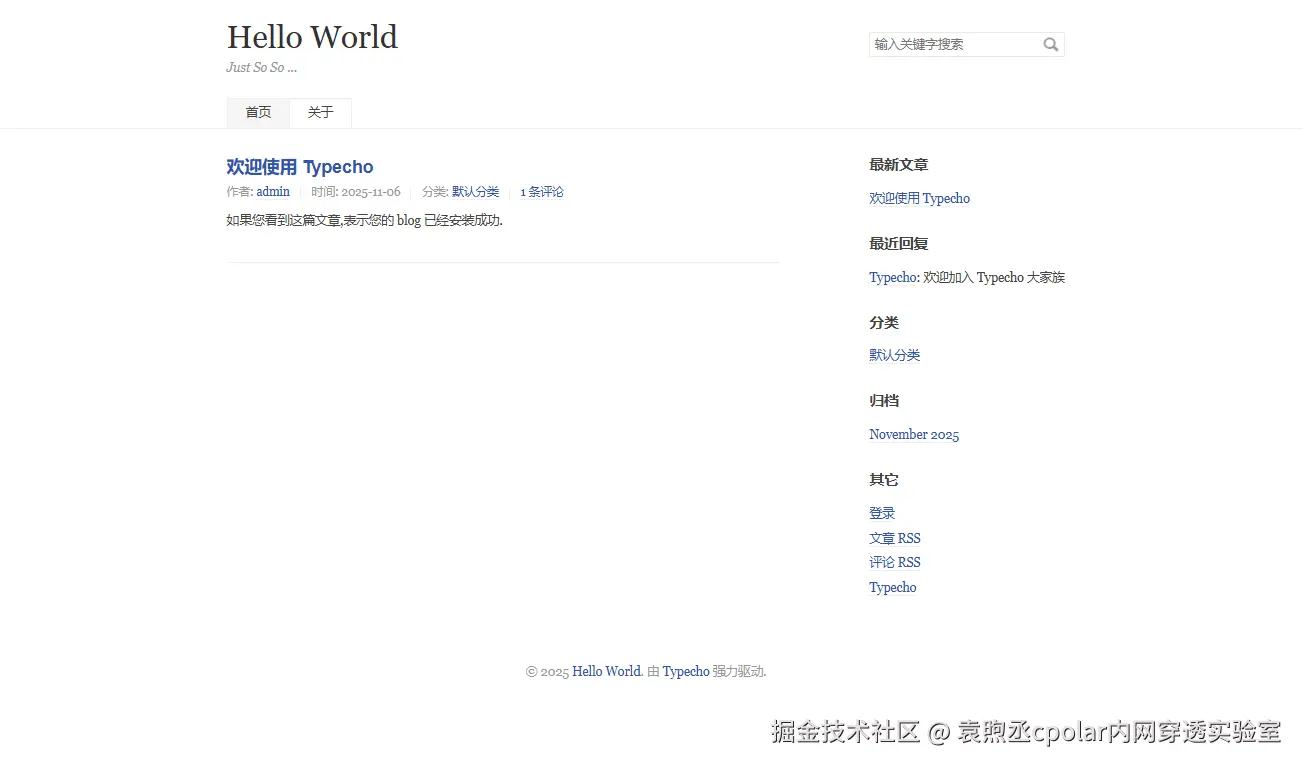Open 默认分类 in the post meta line

[x=475, y=192]
